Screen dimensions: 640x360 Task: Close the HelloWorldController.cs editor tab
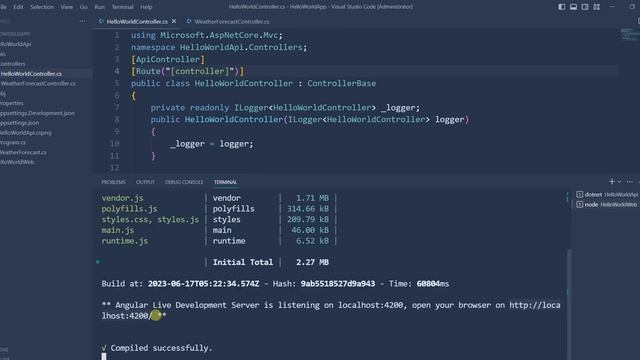pyautogui.click(x=174, y=21)
